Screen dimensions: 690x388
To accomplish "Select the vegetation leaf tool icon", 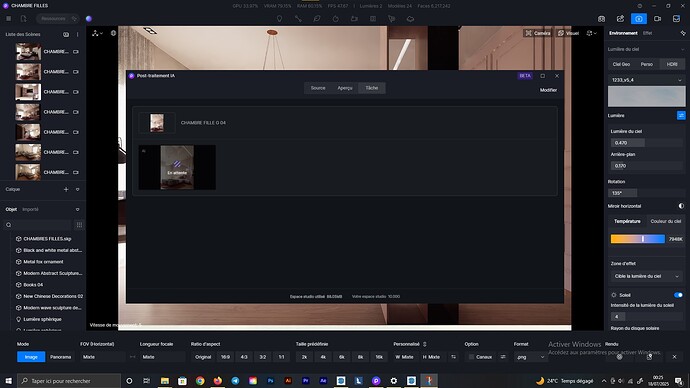I will pos(317,19).
